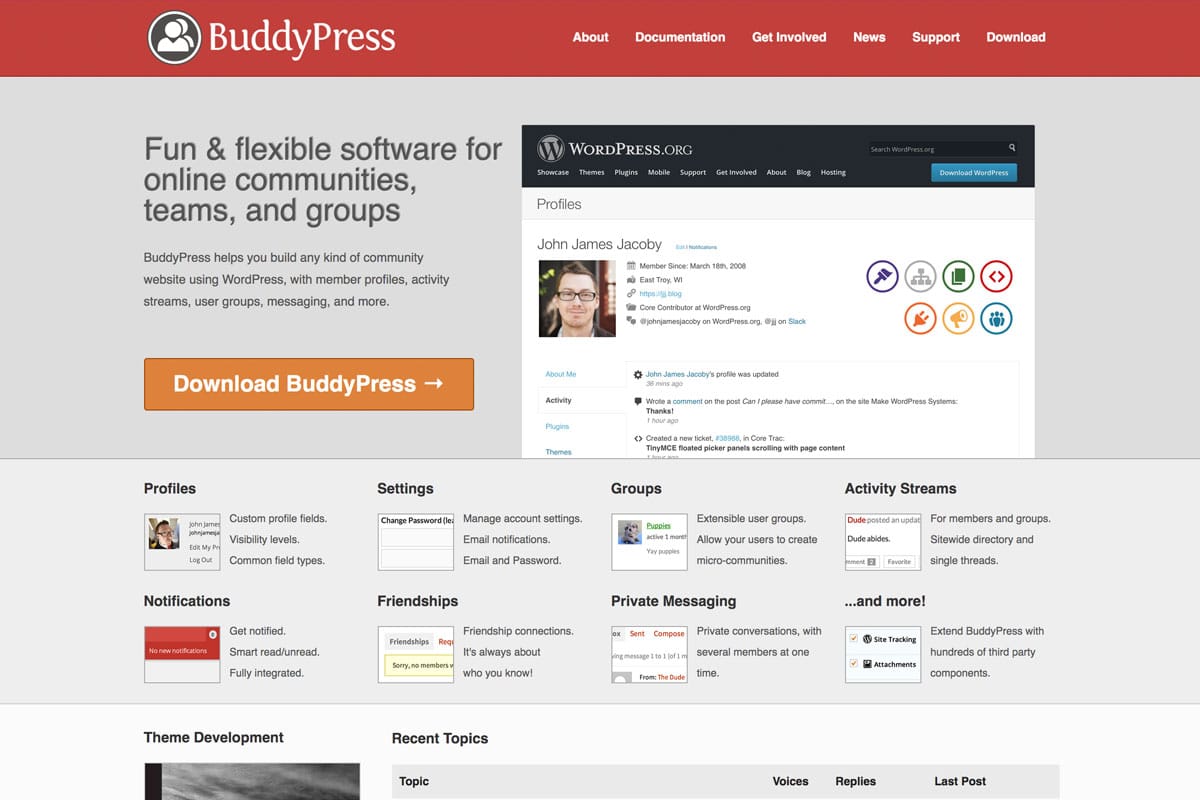
Task: Click the WordPress.org logo in the profile screenshot
Action: pos(615,149)
